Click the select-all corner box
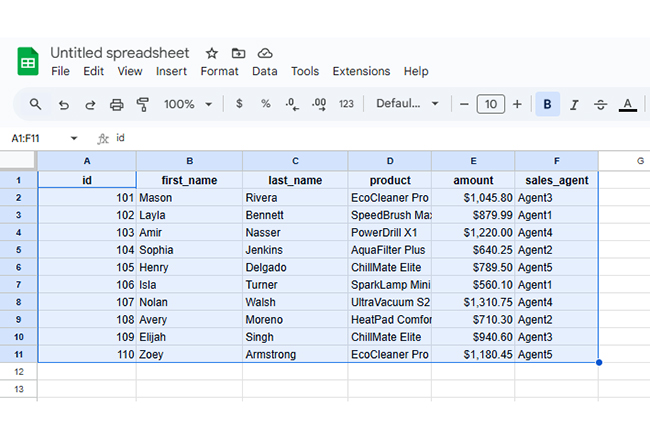Image resolution: width=650 pixels, height=439 pixels. (x=17, y=160)
